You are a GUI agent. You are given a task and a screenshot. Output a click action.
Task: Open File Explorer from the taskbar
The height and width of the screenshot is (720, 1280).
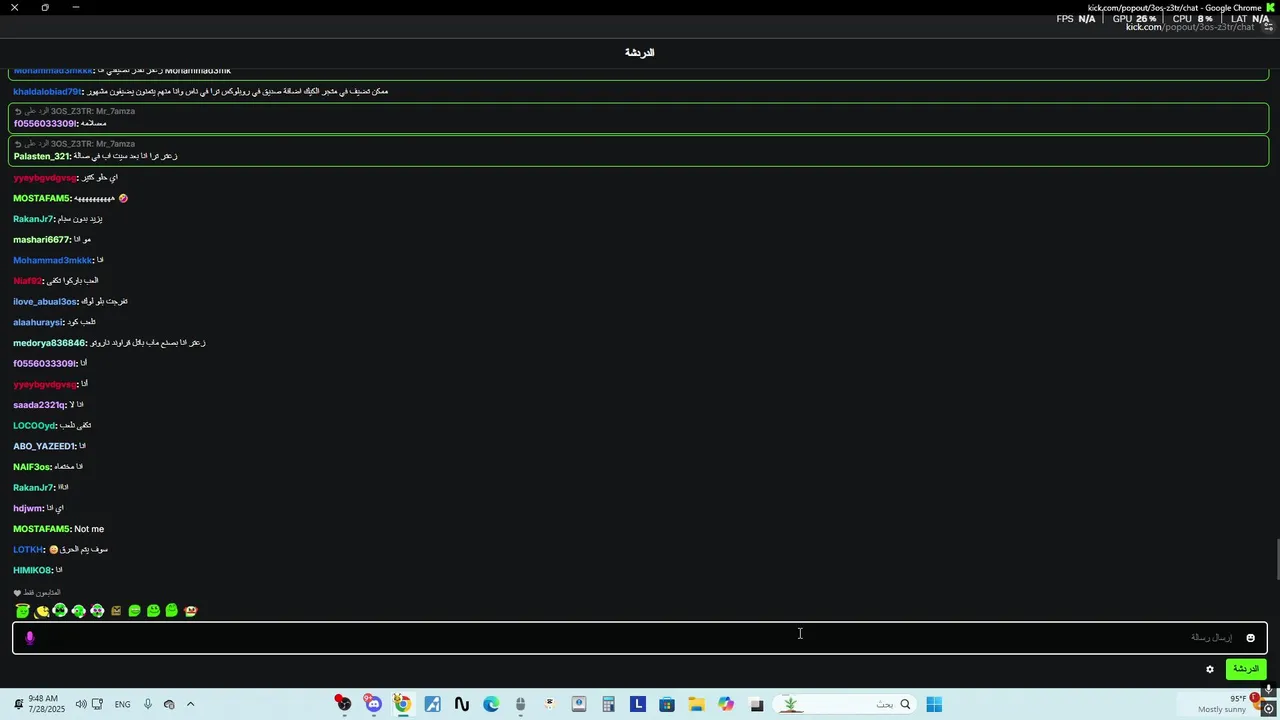pyautogui.click(x=696, y=704)
